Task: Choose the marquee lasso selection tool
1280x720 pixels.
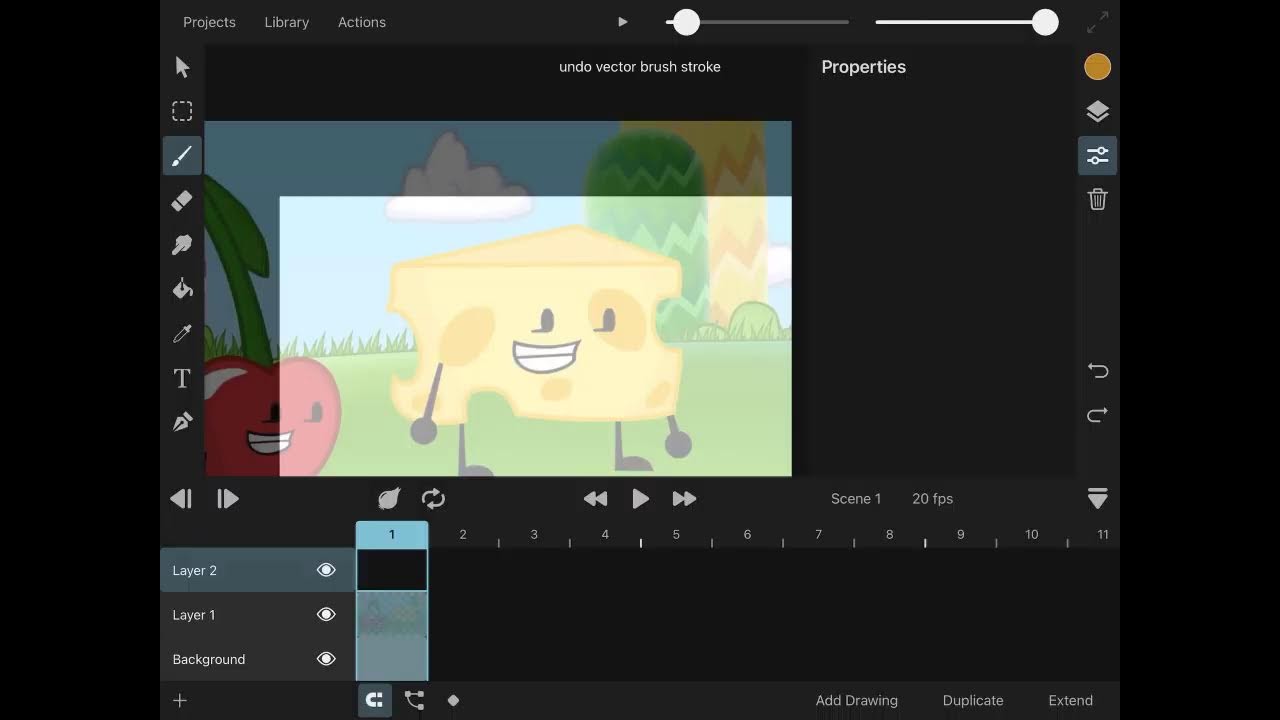Action: 182,111
